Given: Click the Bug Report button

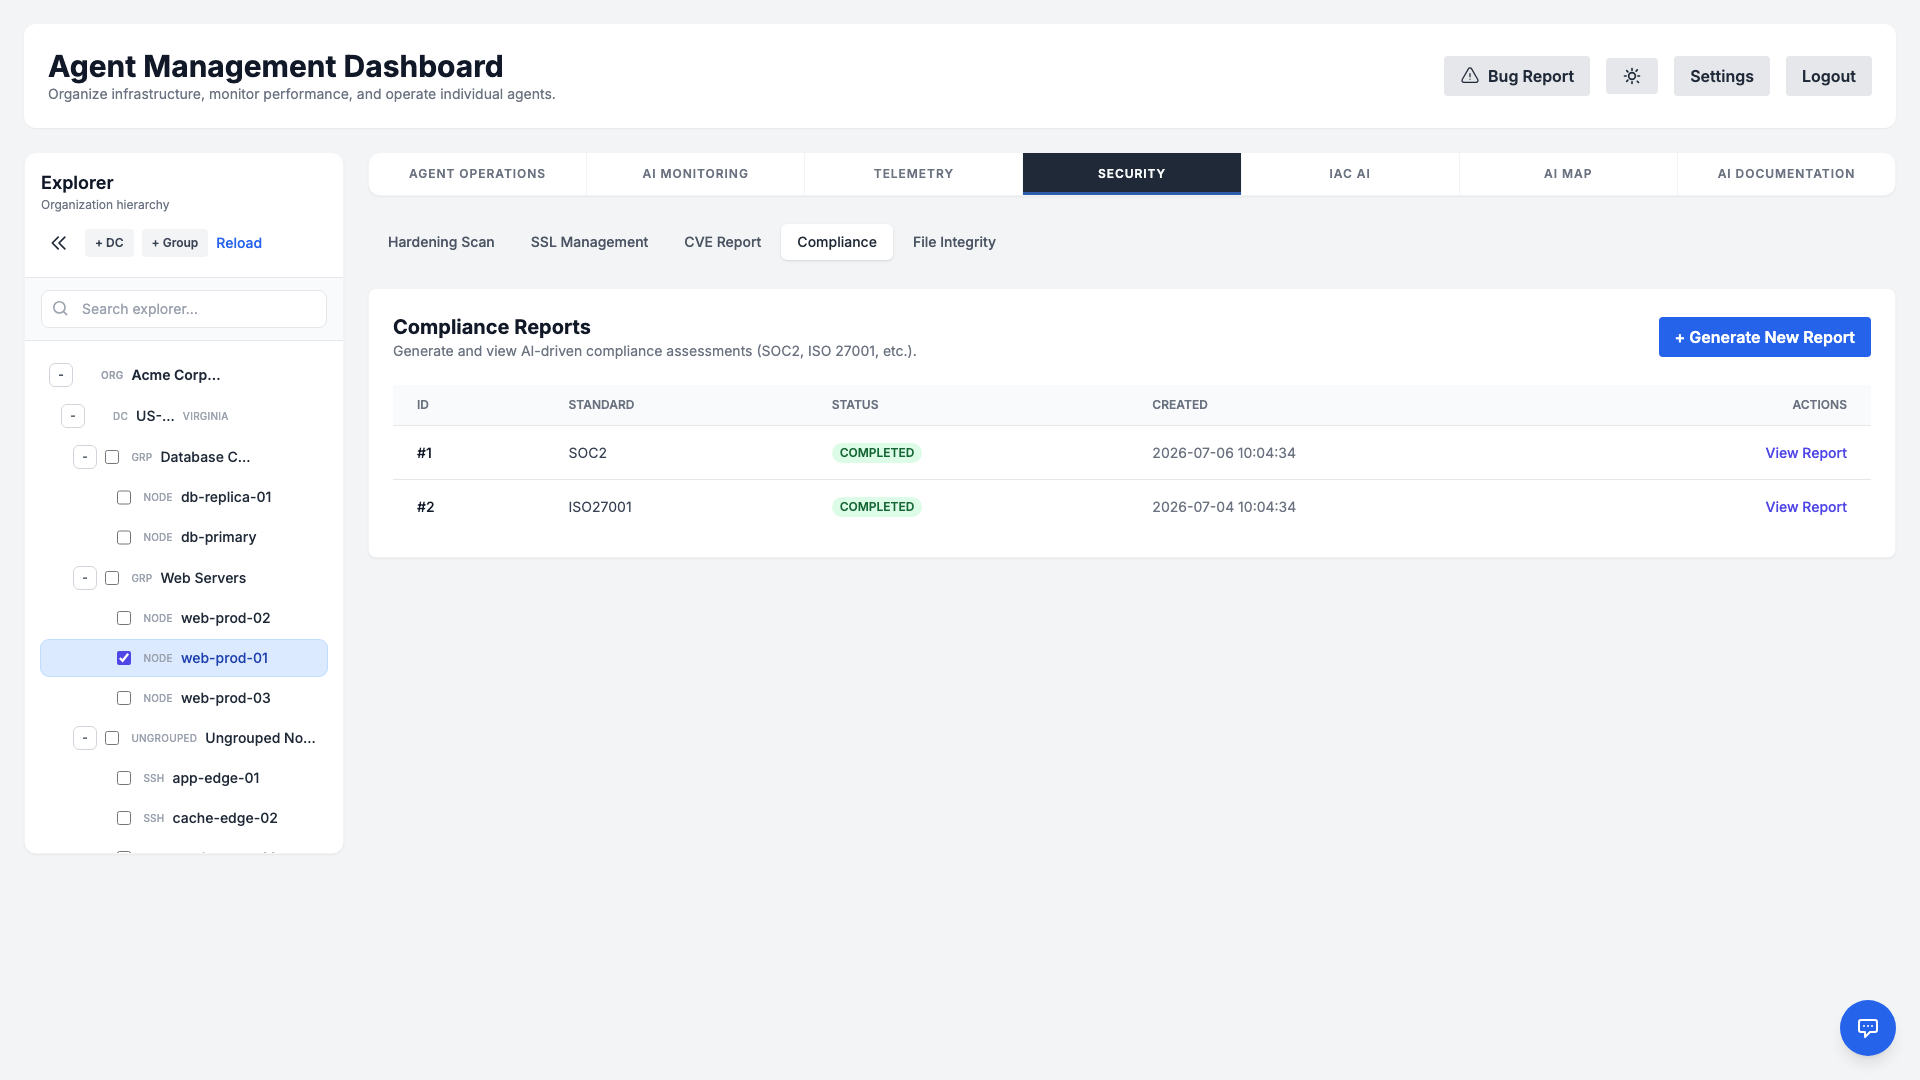Looking at the screenshot, I should pyautogui.click(x=1516, y=76).
